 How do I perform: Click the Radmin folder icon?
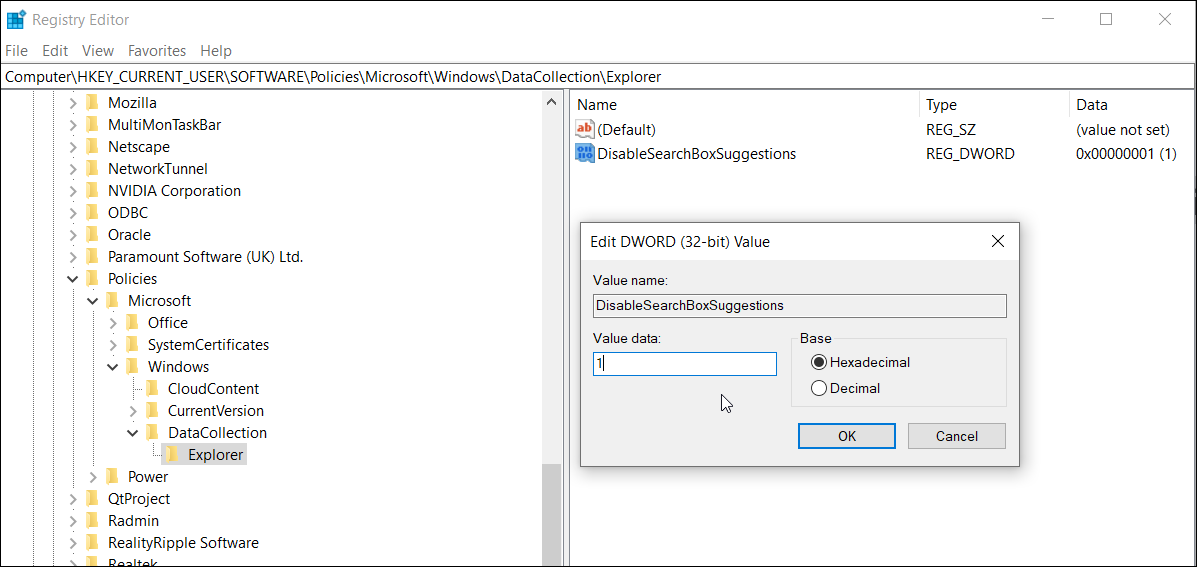click(93, 520)
